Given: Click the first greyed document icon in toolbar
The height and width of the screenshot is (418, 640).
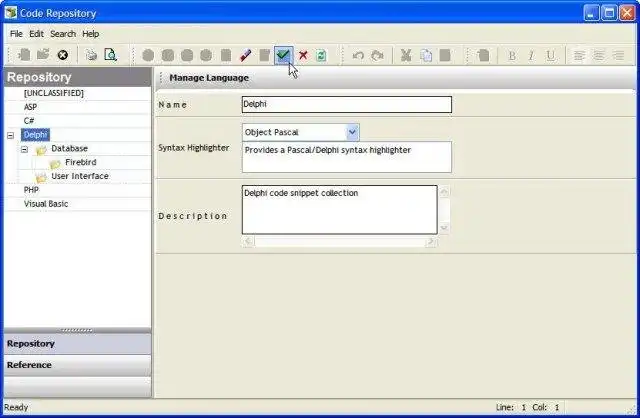Looking at the screenshot, I should tap(24, 55).
